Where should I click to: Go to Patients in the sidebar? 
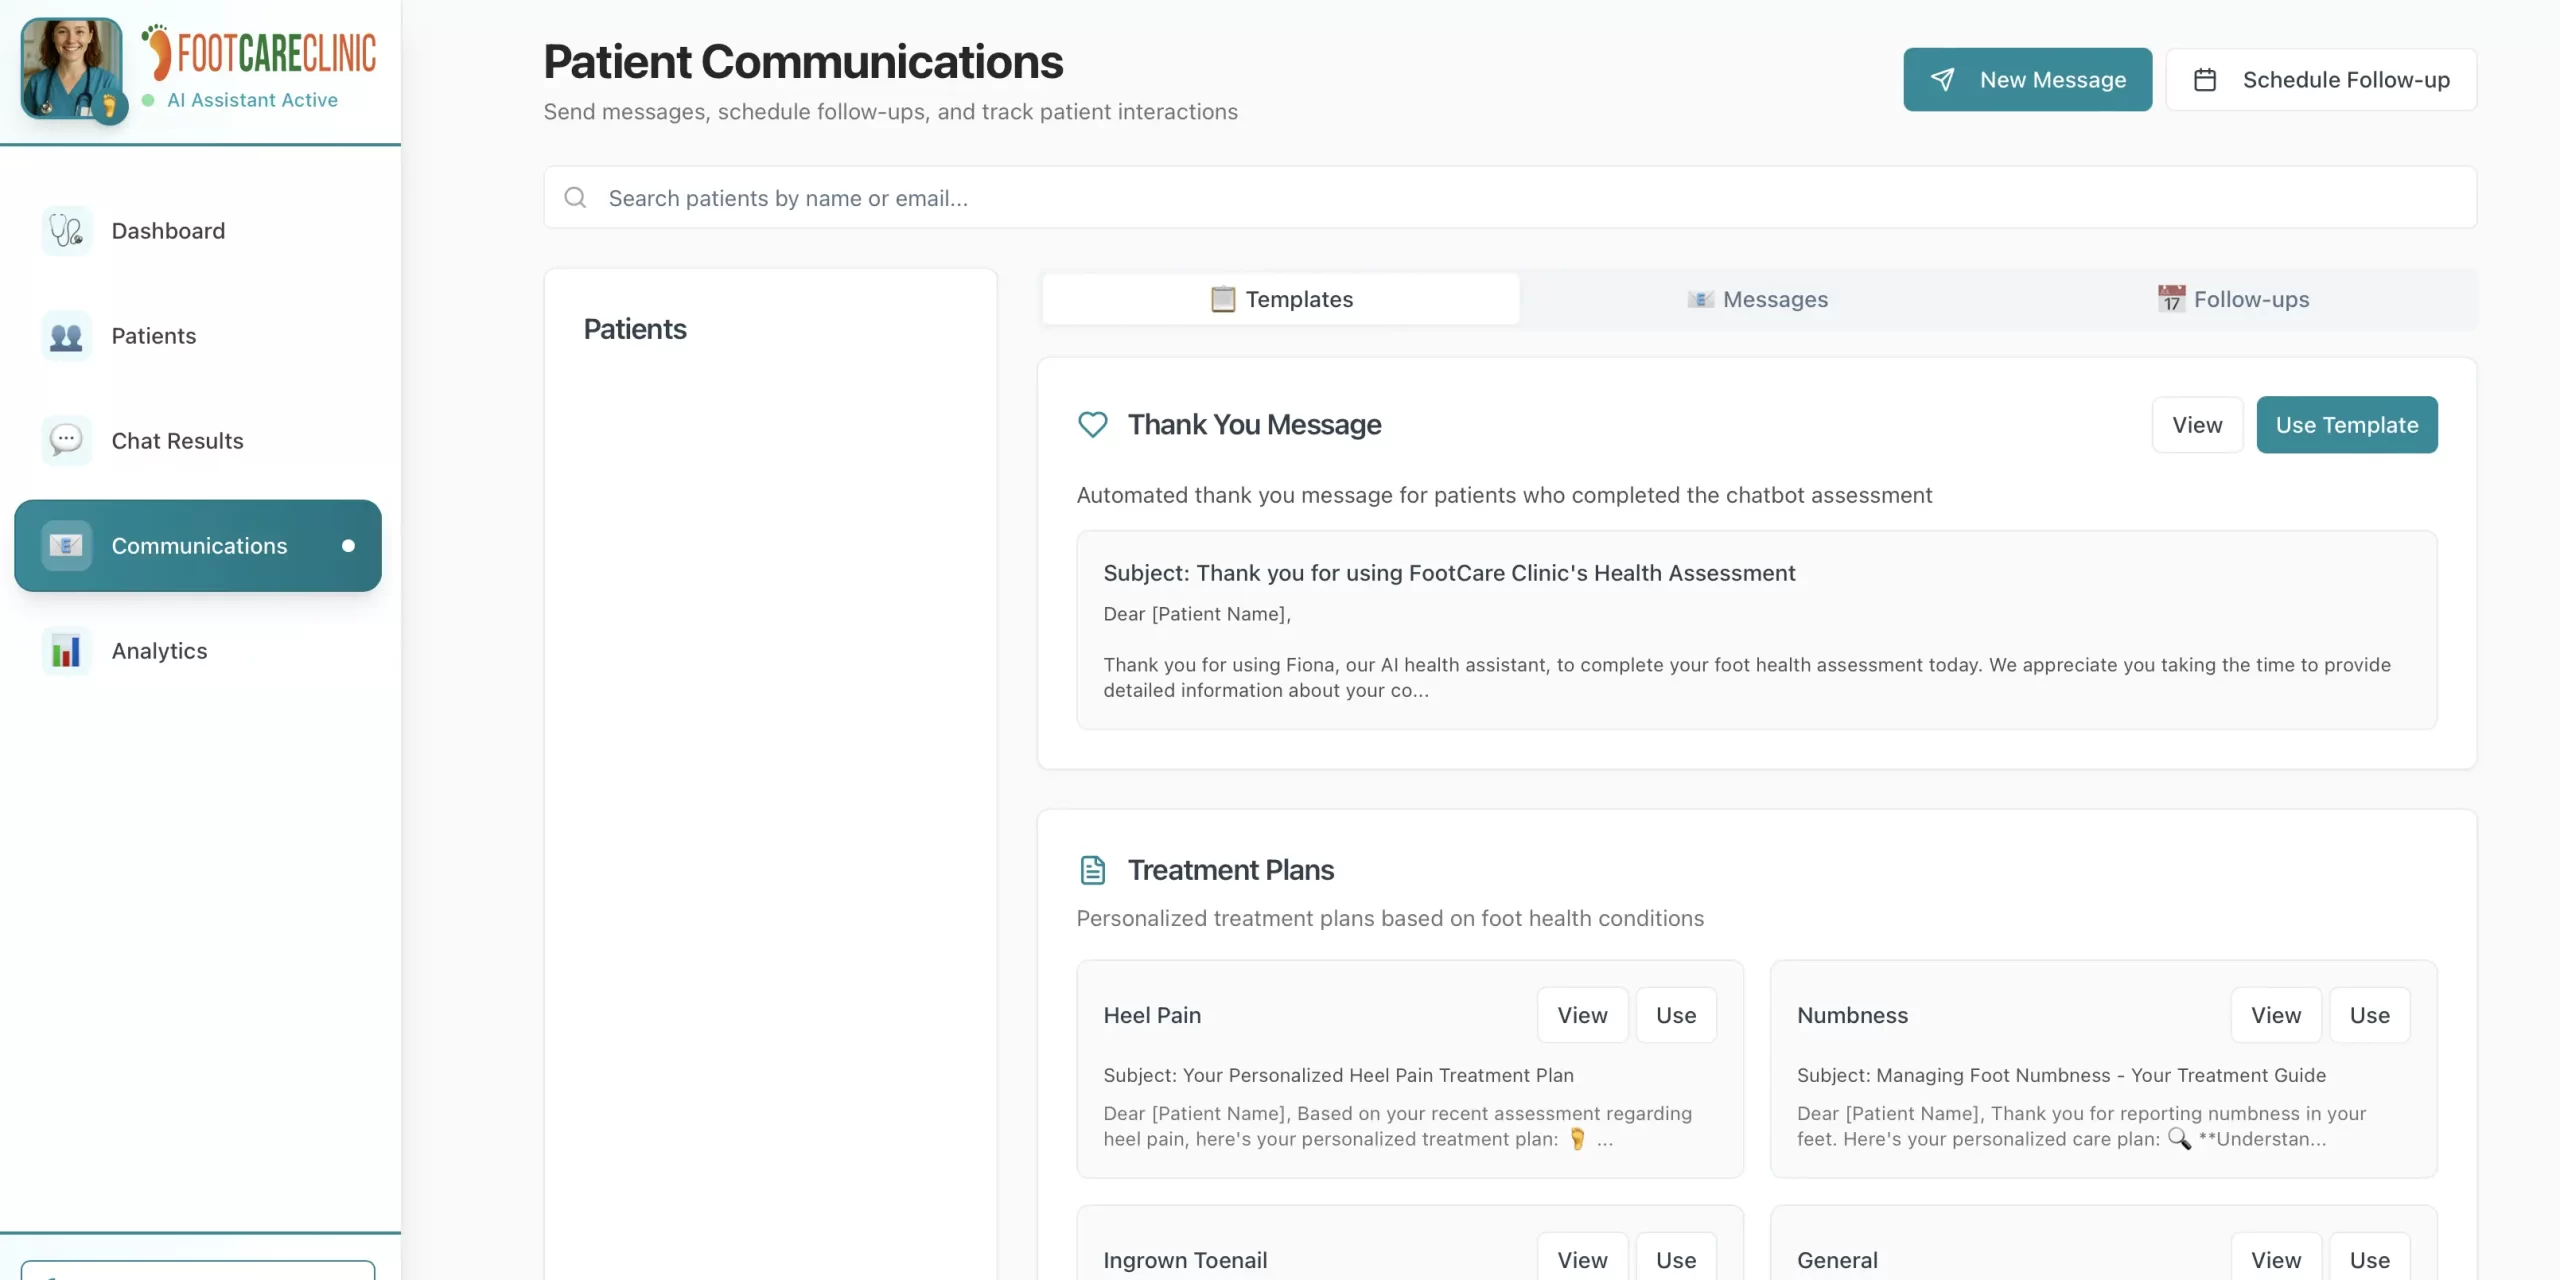[198, 336]
